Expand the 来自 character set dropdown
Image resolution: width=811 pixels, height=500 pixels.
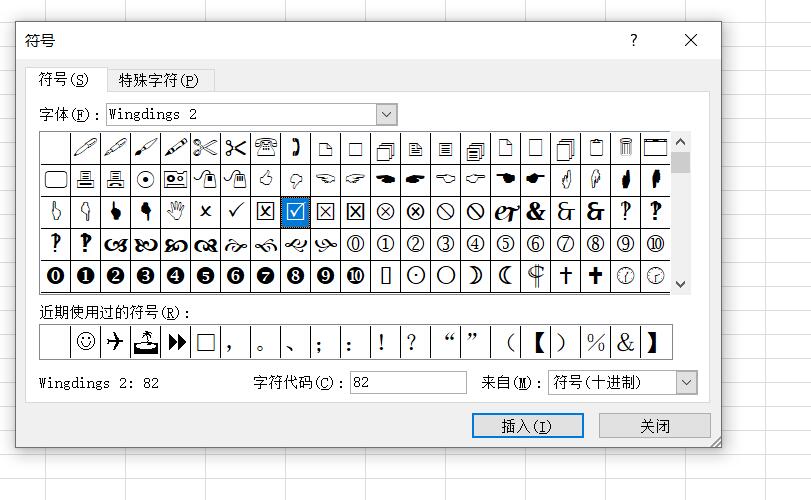[x=686, y=382]
